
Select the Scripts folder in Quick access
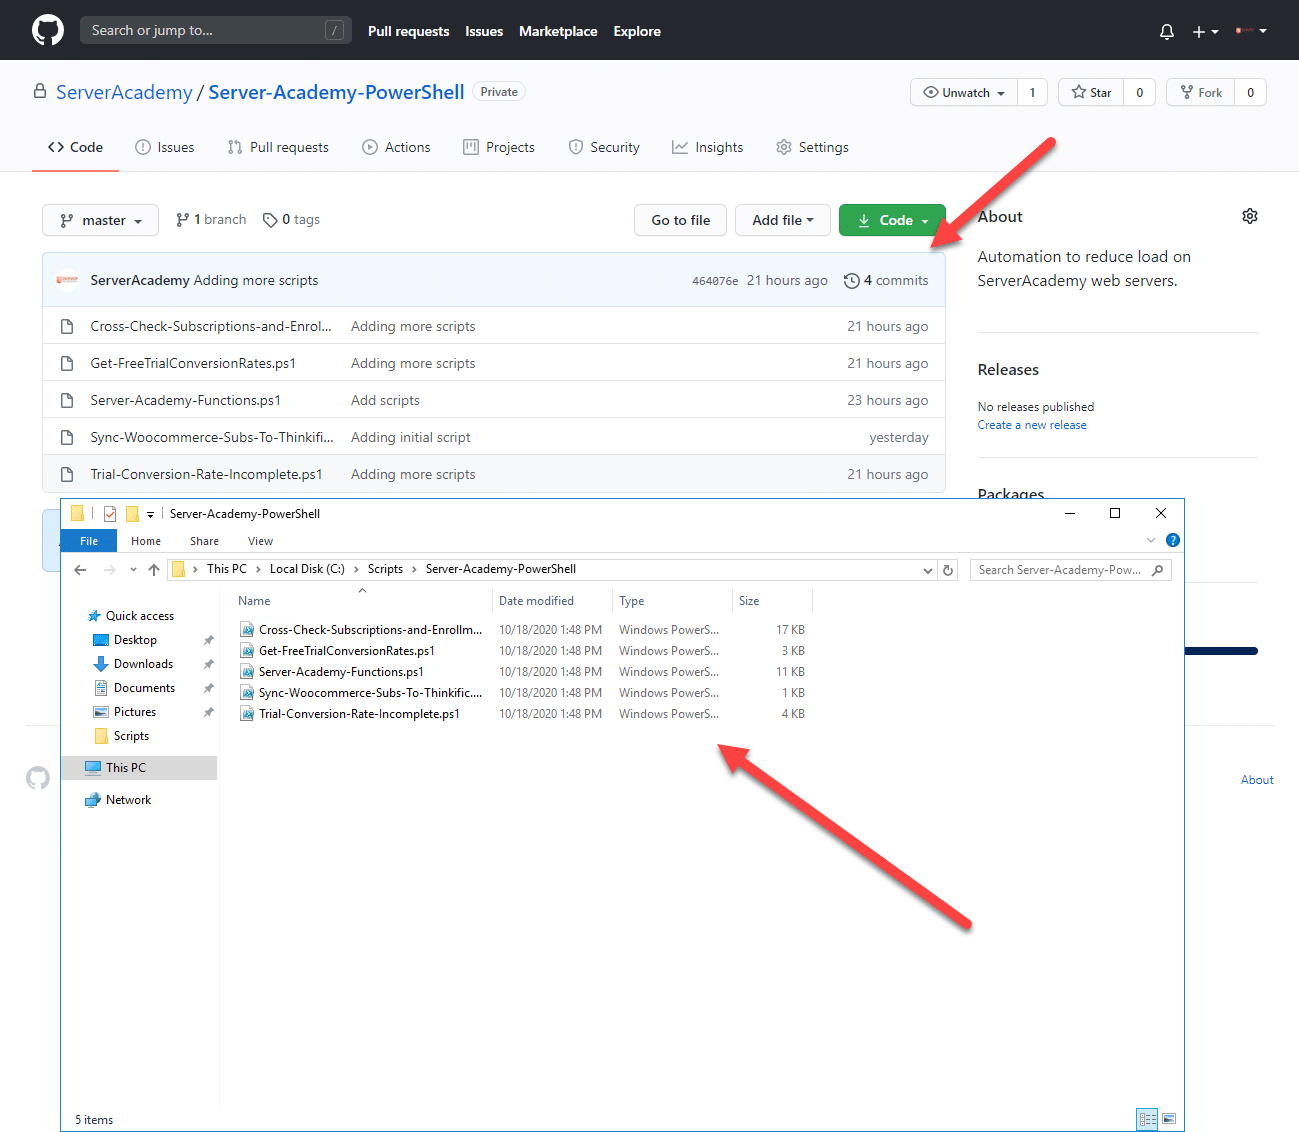(129, 735)
